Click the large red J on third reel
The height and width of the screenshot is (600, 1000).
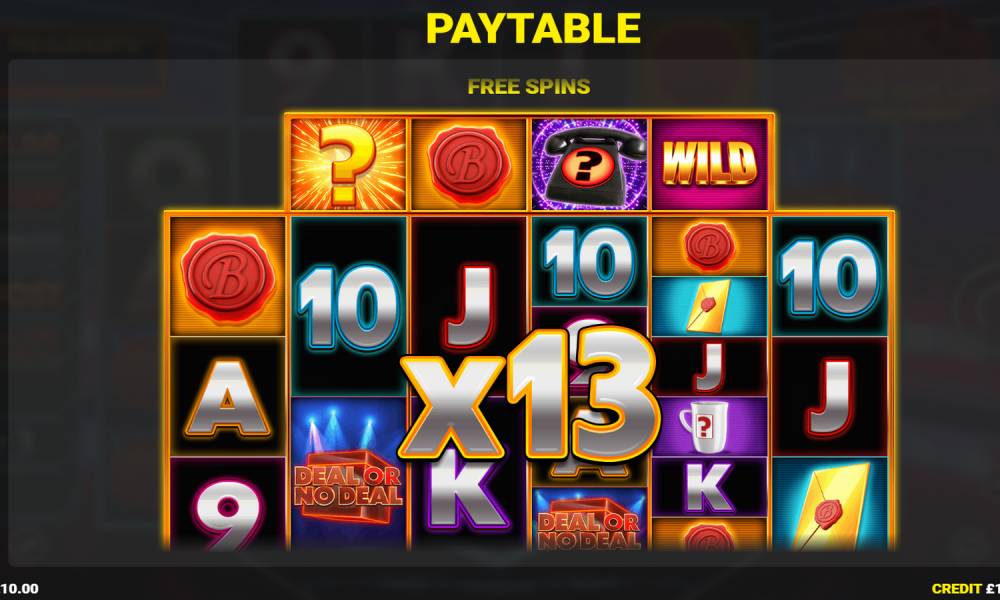tap(469, 307)
